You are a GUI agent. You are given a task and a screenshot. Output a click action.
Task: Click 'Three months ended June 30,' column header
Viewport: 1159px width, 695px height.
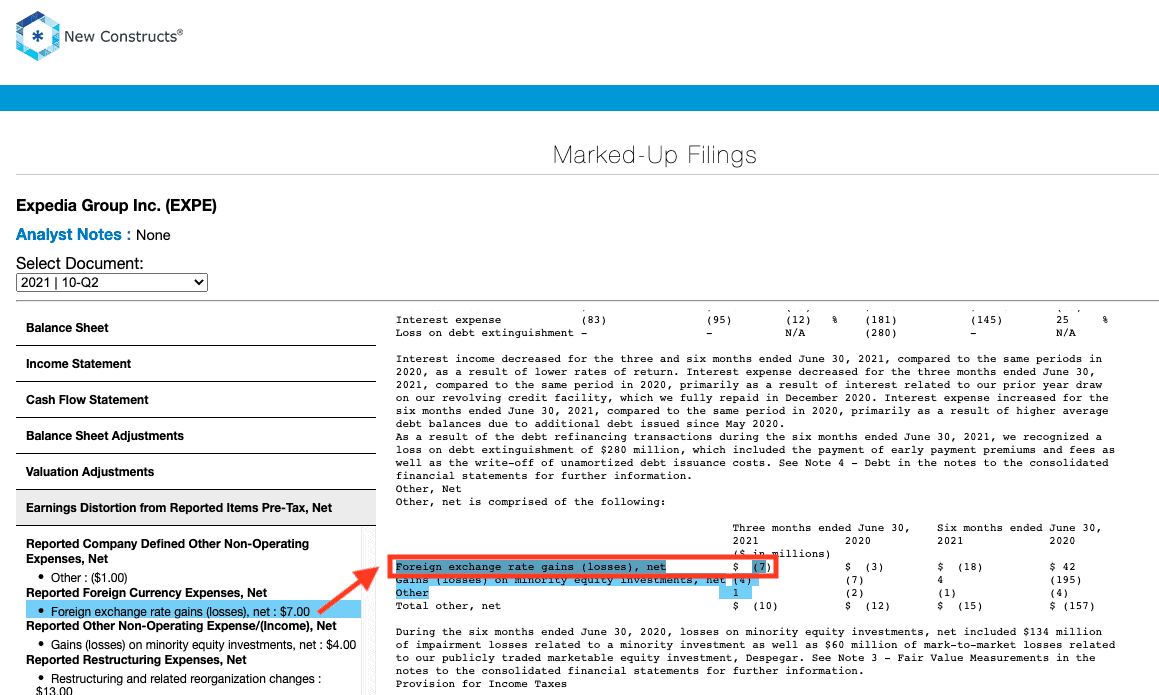[820, 528]
